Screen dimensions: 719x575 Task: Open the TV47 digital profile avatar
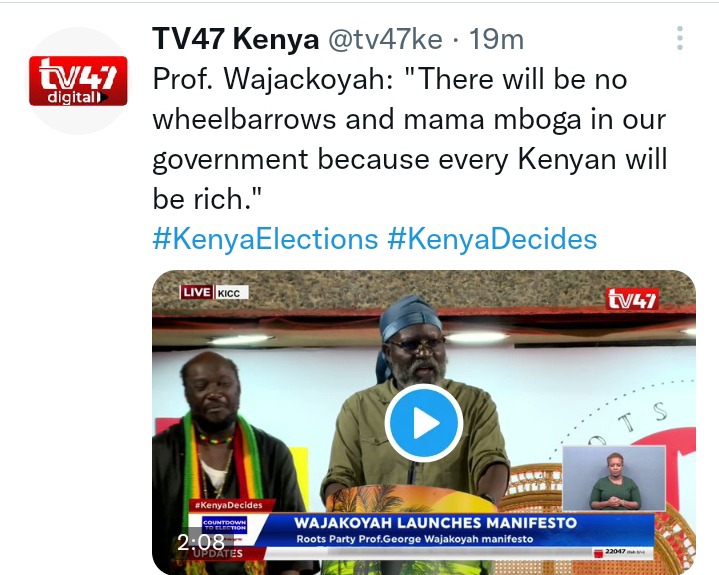78,81
